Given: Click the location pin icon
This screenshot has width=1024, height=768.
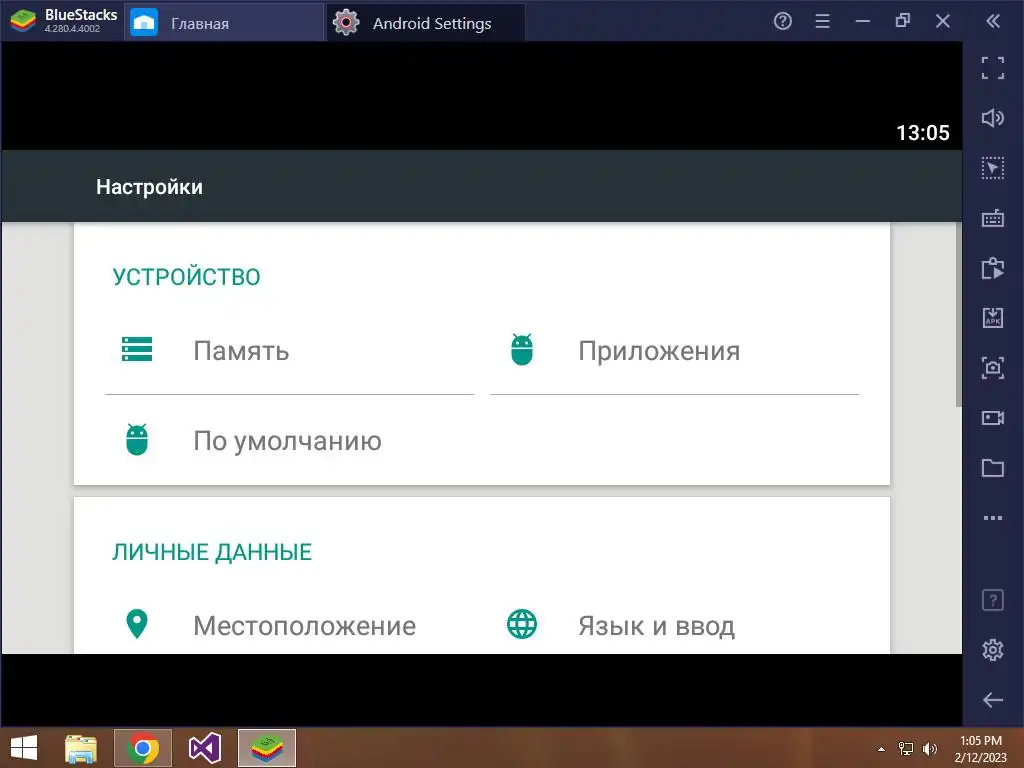Looking at the screenshot, I should click(137, 624).
